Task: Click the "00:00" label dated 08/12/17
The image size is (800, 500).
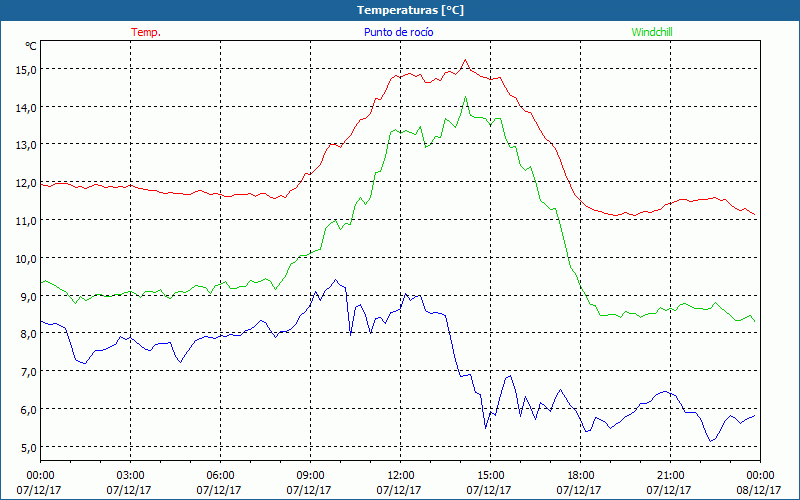Action: click(760, 476)
